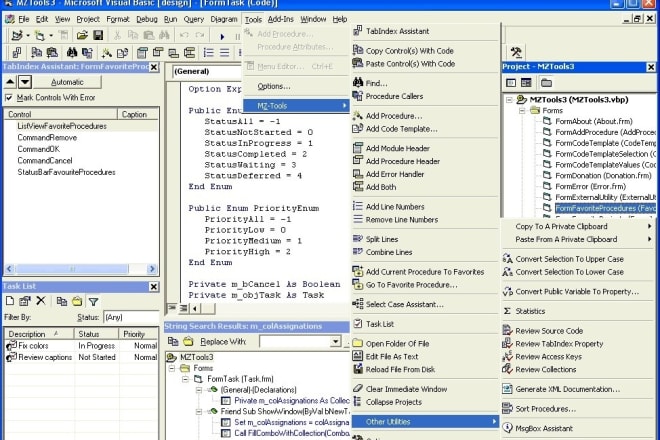
Task: Click the Combine Lines icon
Action: (x=358, y=252)
